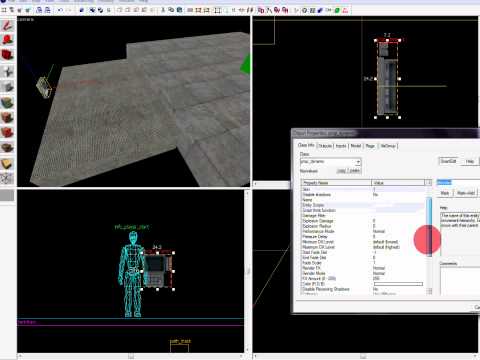Click the load window state icon

tap(39, 10)
